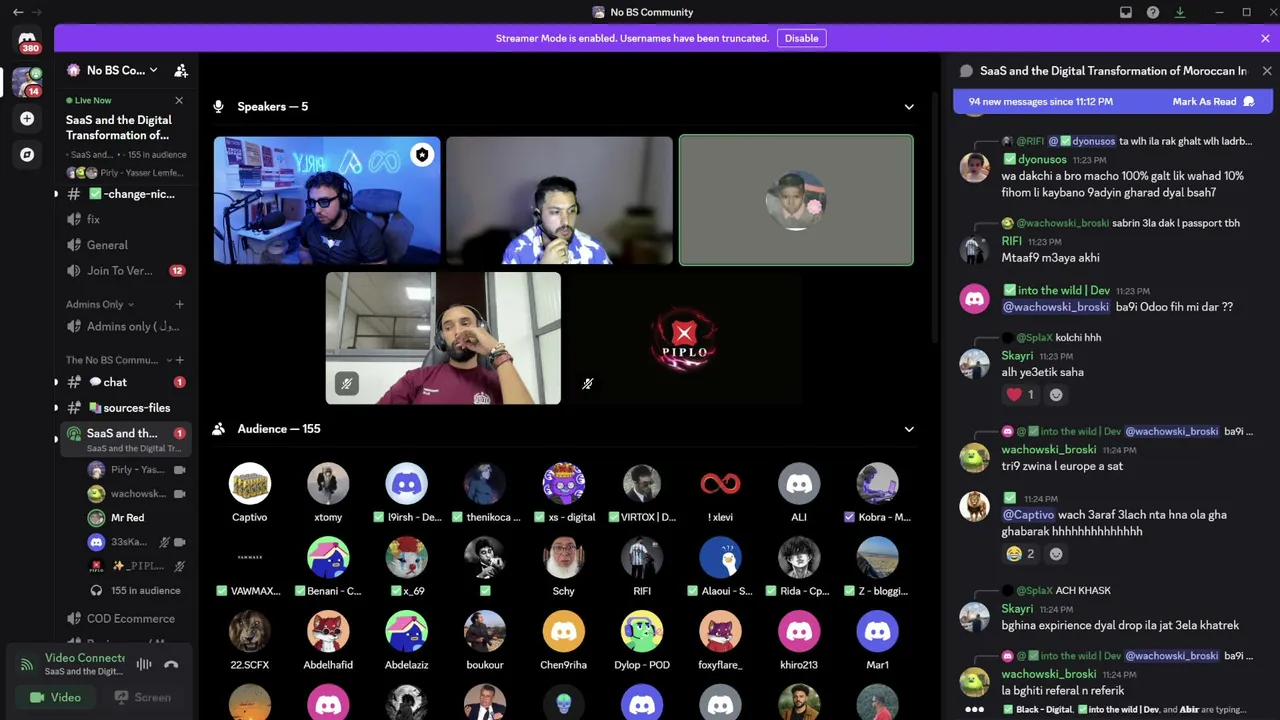Close the Streamer Mode notification bar
The width and height of the screenshot is (1280, 720).
click(x=1265, y=38)
